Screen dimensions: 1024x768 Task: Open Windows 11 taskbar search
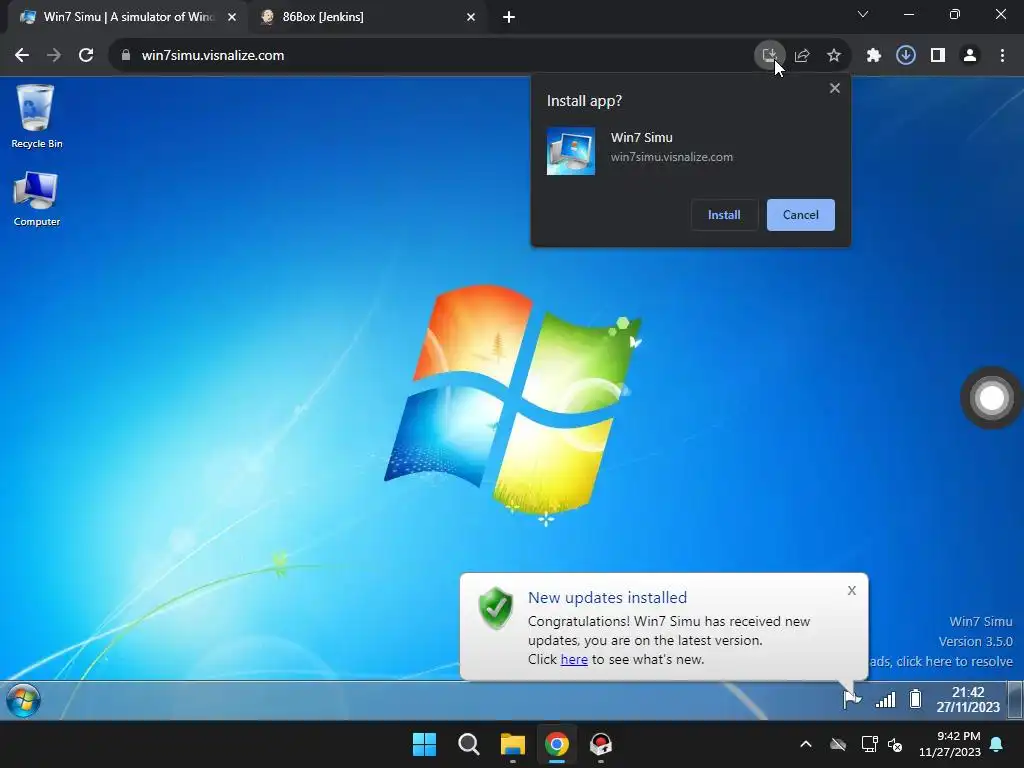tap(468, 744)
